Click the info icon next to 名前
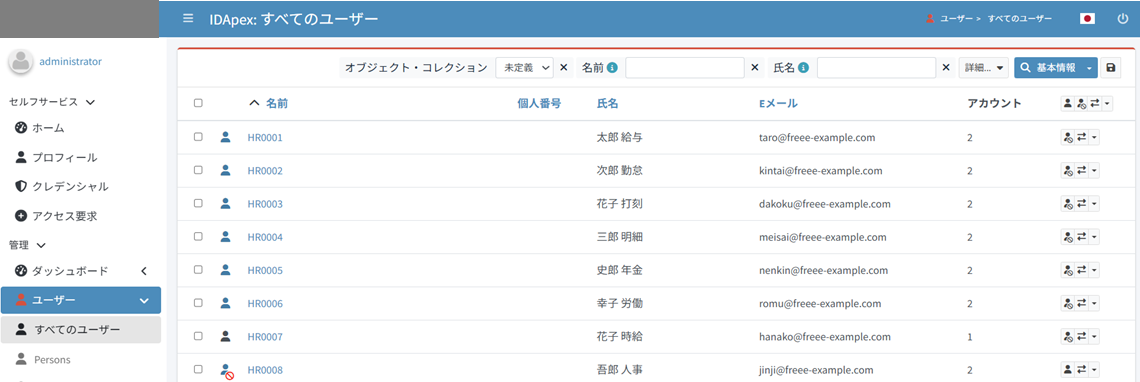 tap(612, 68)
